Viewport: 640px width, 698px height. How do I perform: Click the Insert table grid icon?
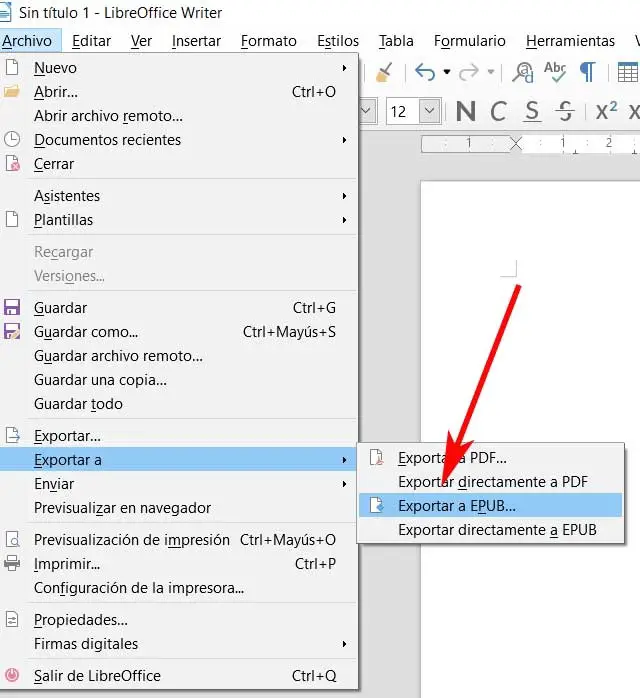point(628,72)
